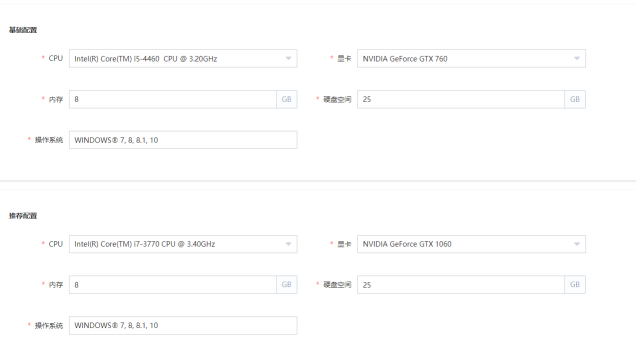Click the basic config memory input field
This screenshot has height=362, width=636.
173,99
